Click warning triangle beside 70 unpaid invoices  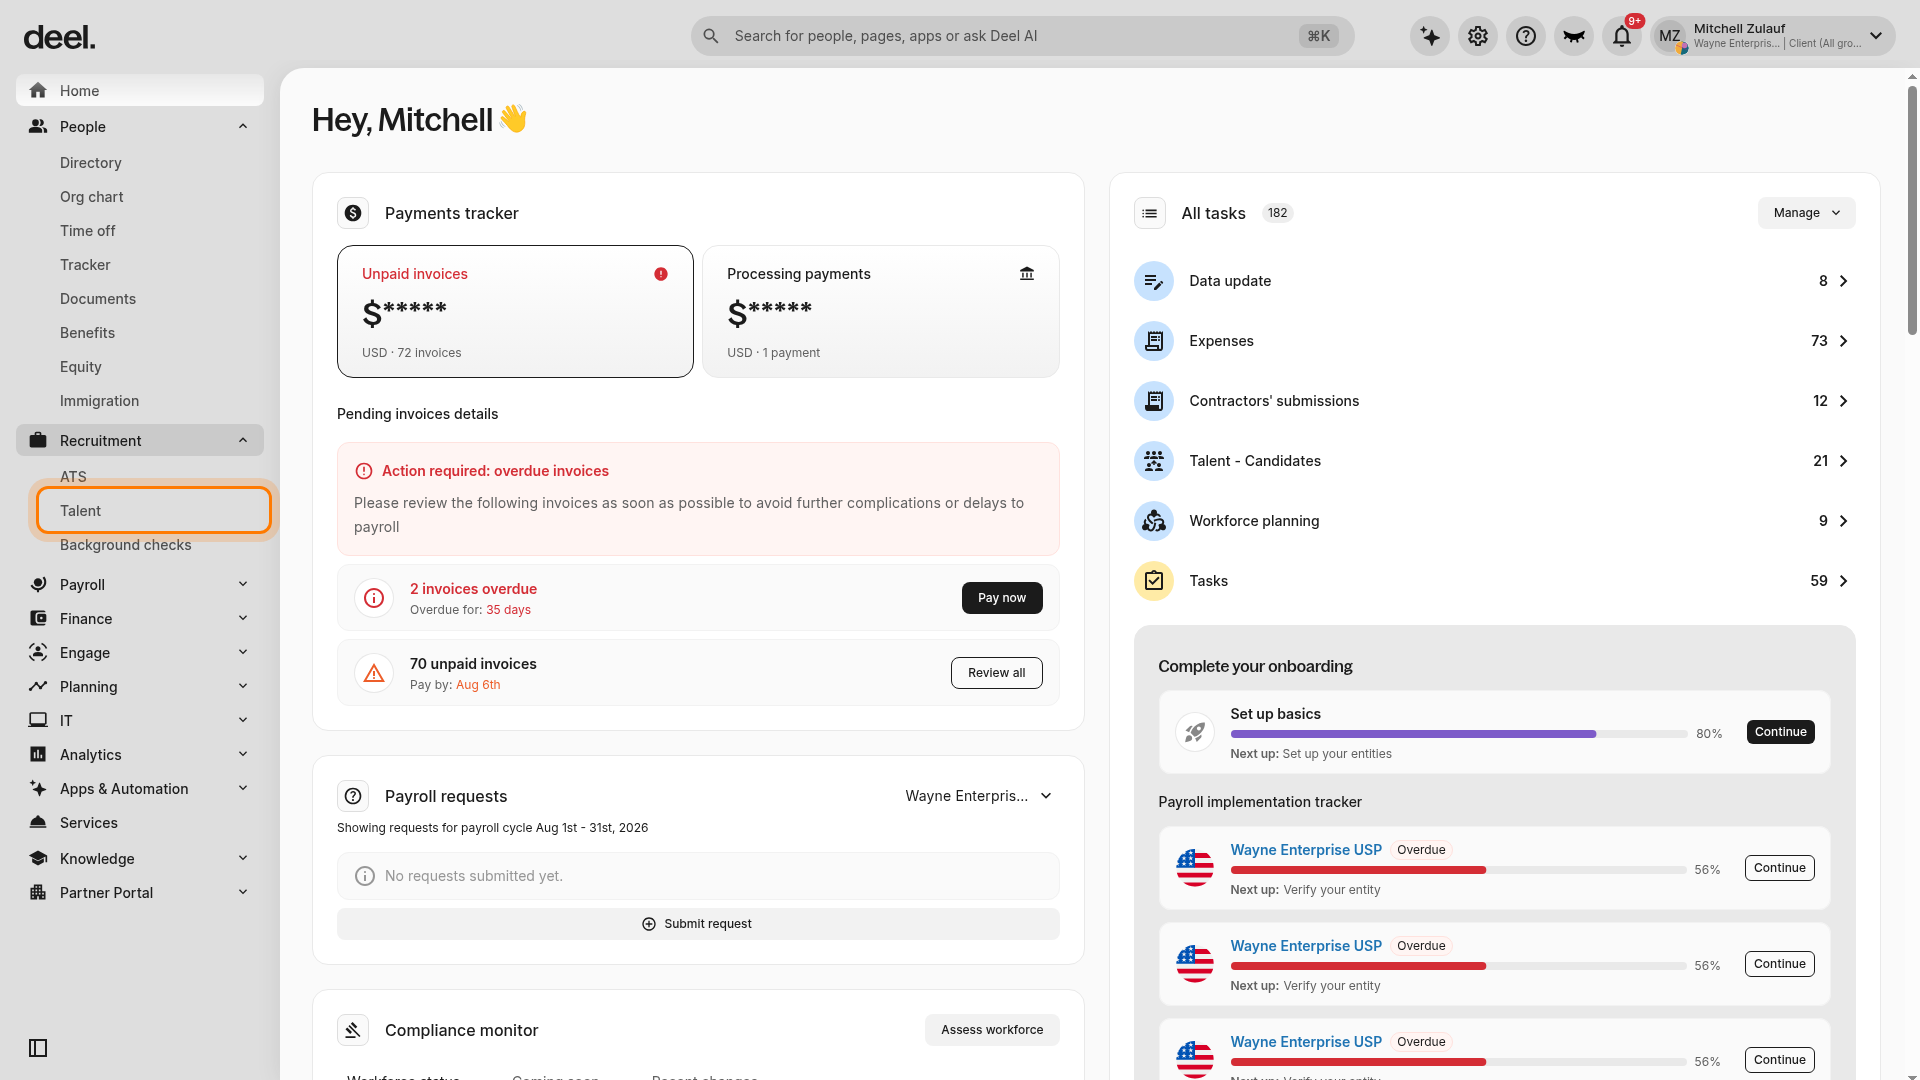(374, 673)
